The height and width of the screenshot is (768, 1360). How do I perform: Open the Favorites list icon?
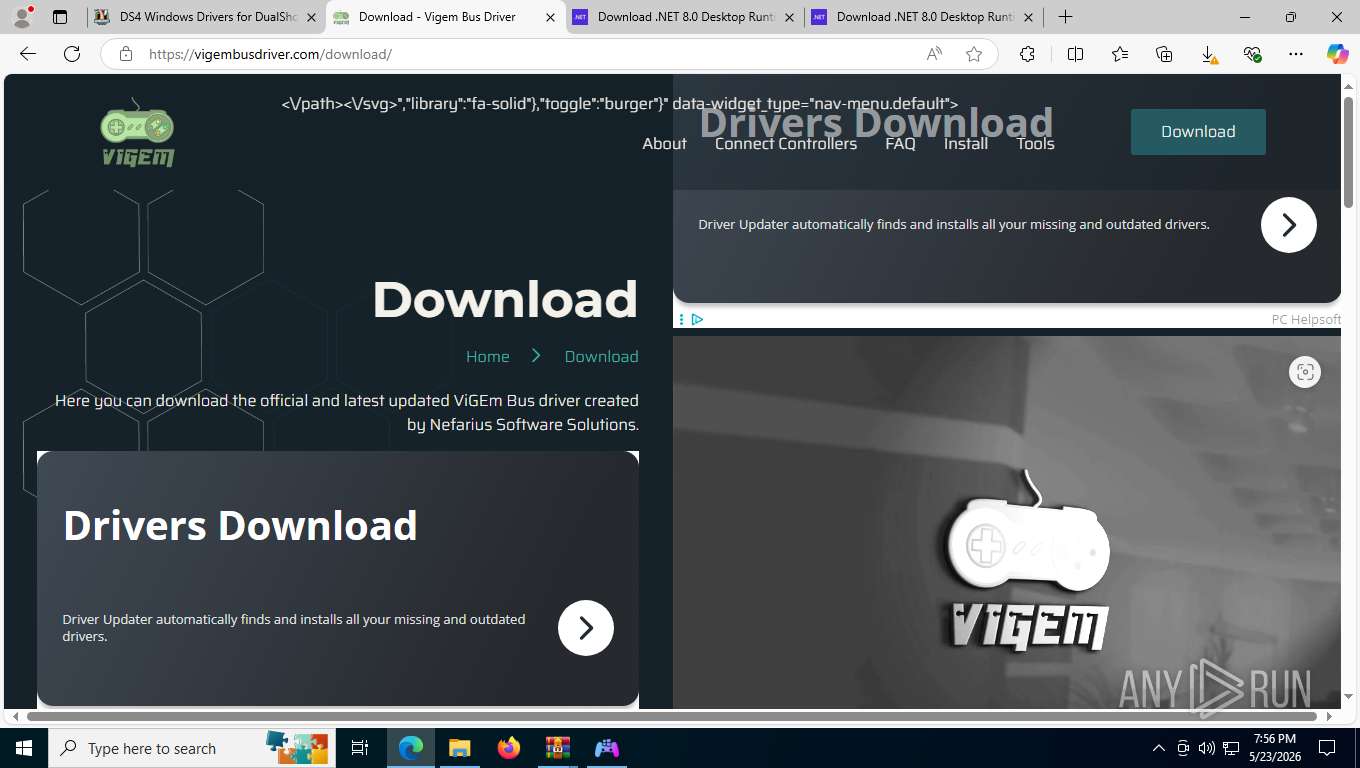point(1120,54)
